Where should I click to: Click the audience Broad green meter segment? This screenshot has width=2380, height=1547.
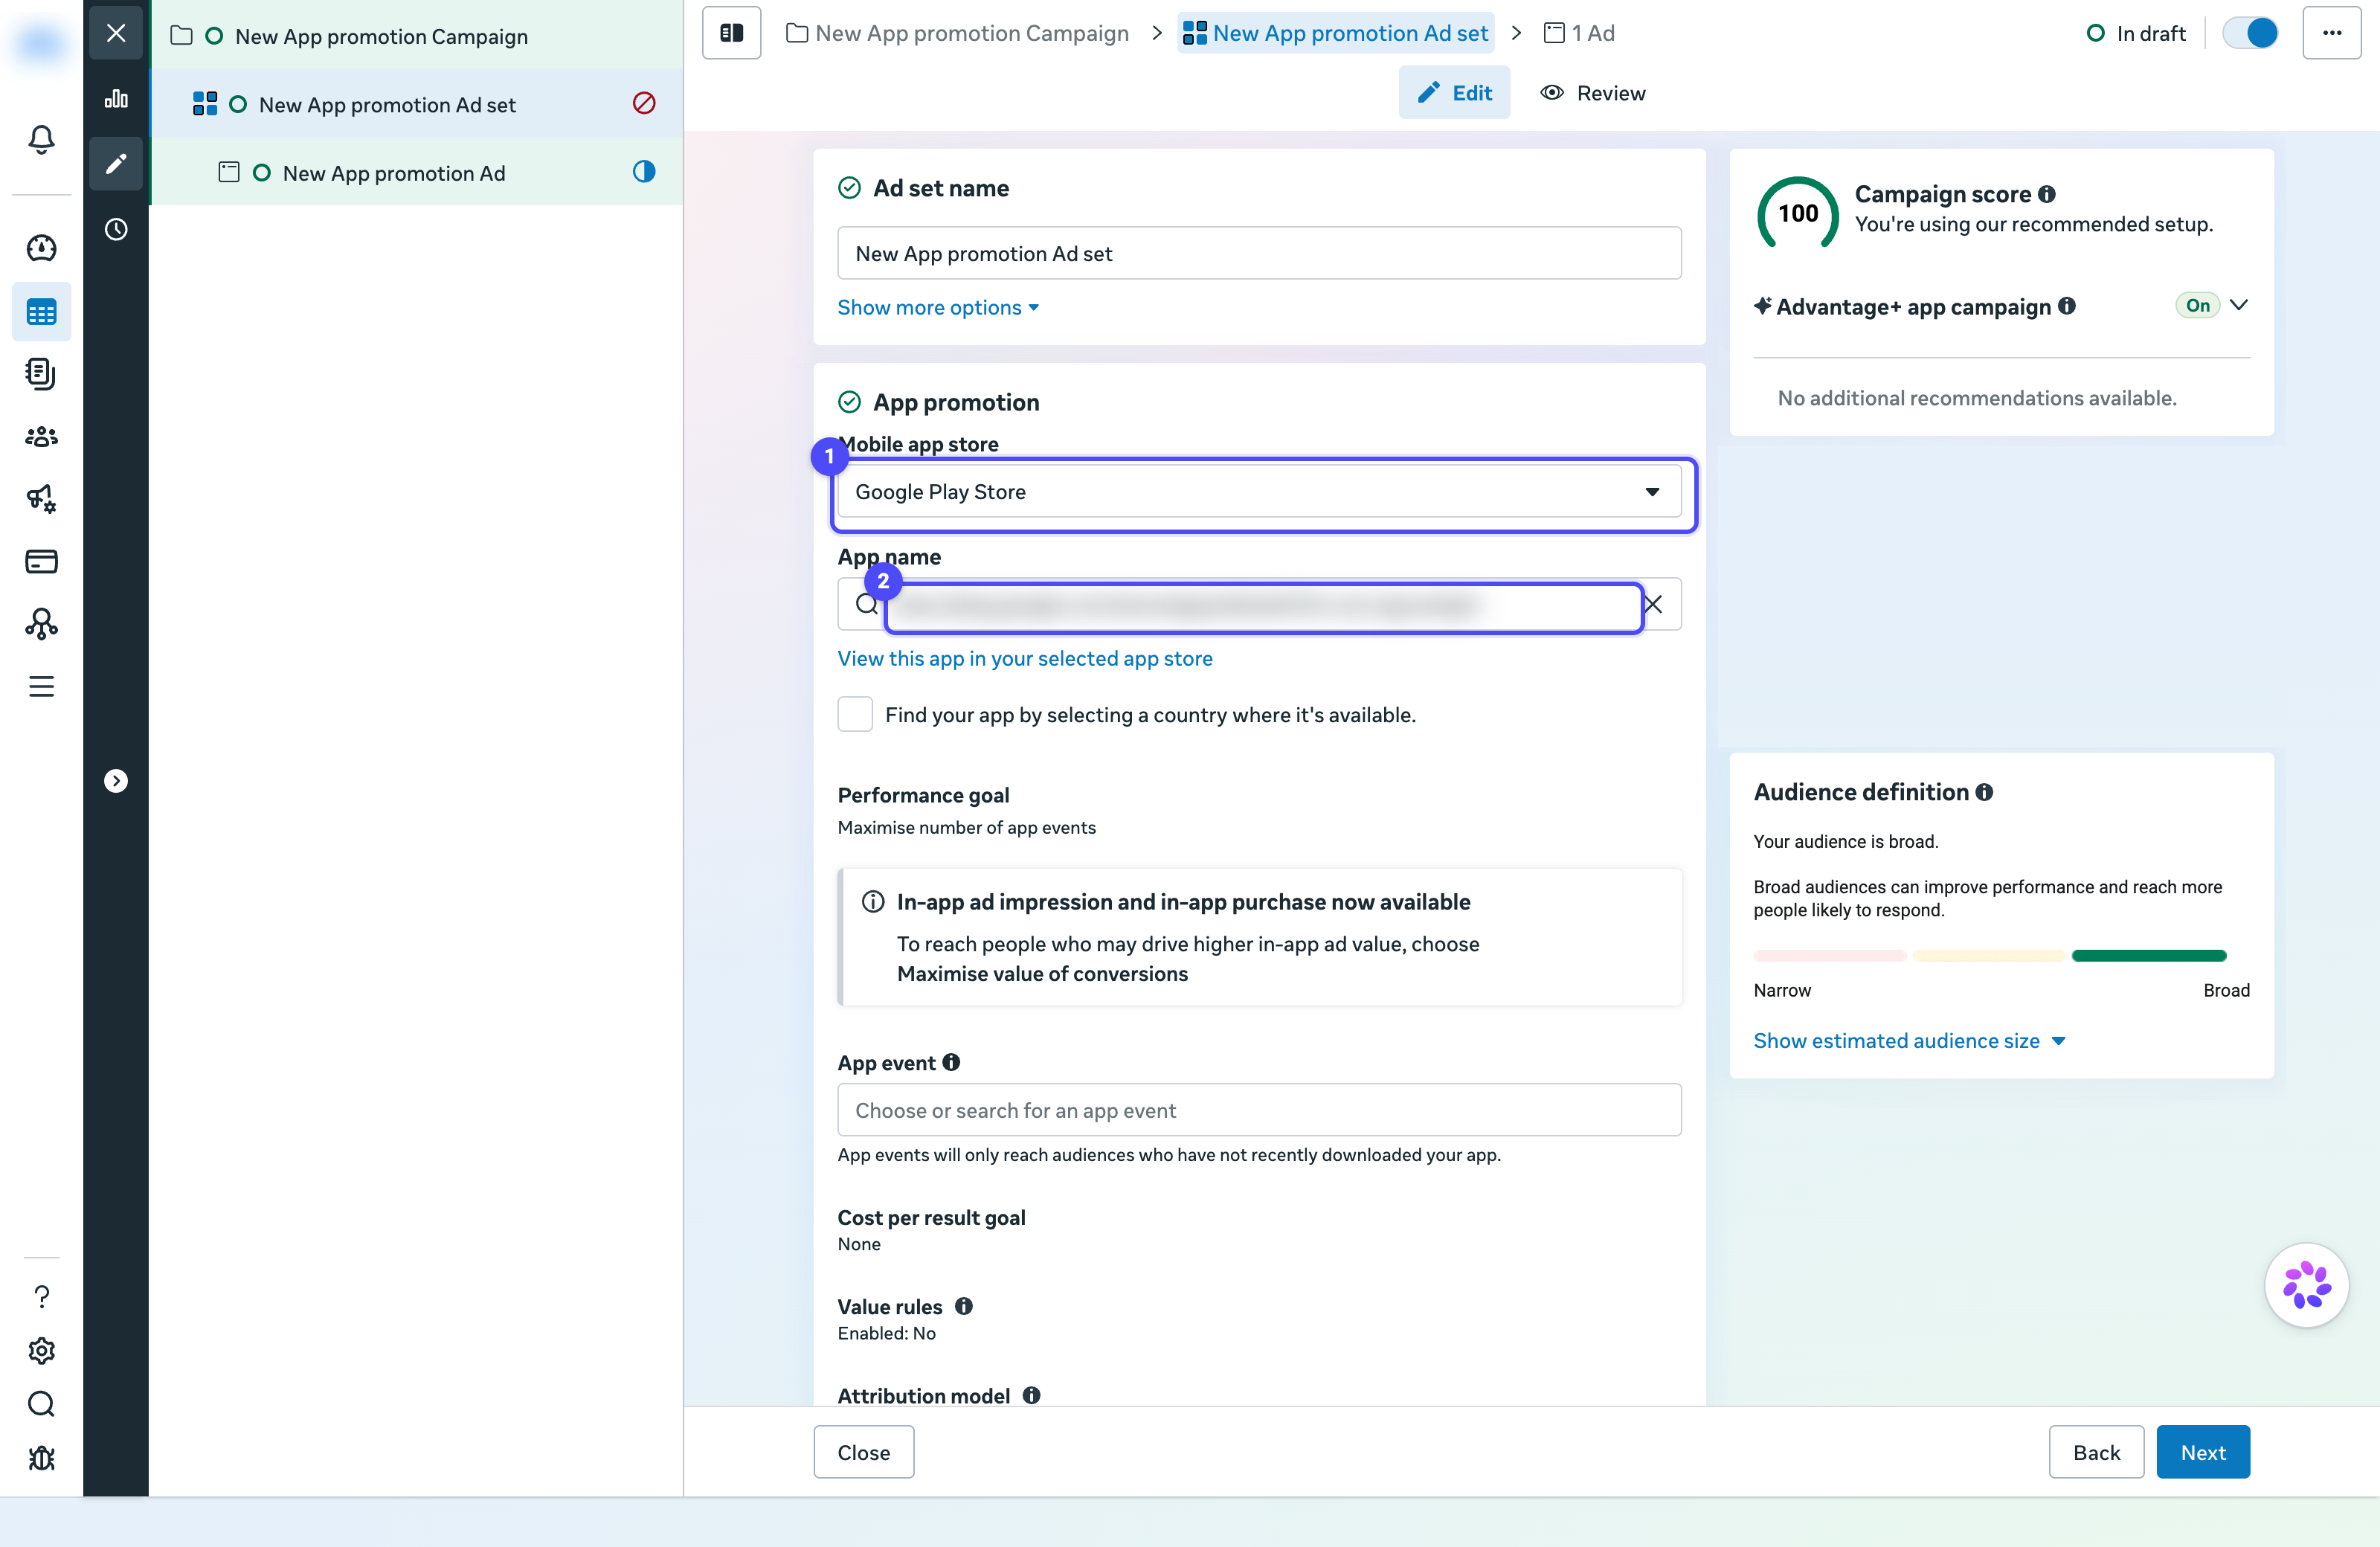(x=2149, y=955)
